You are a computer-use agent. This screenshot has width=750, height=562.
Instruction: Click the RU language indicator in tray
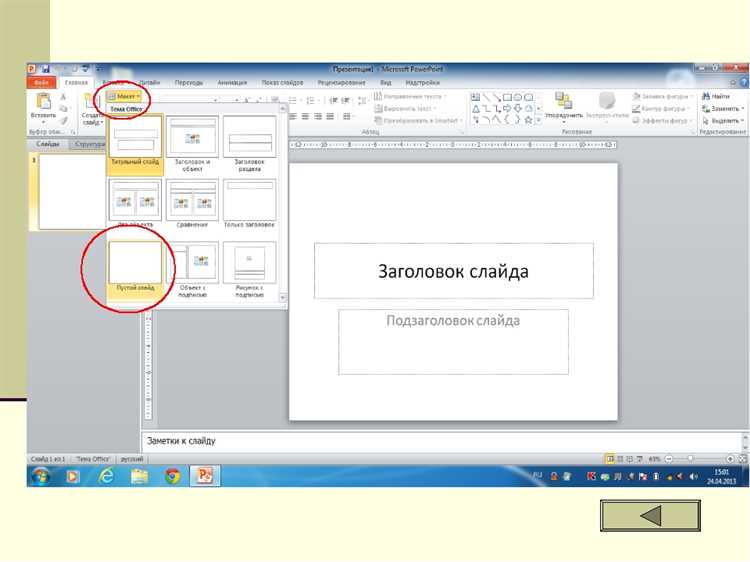538,475
